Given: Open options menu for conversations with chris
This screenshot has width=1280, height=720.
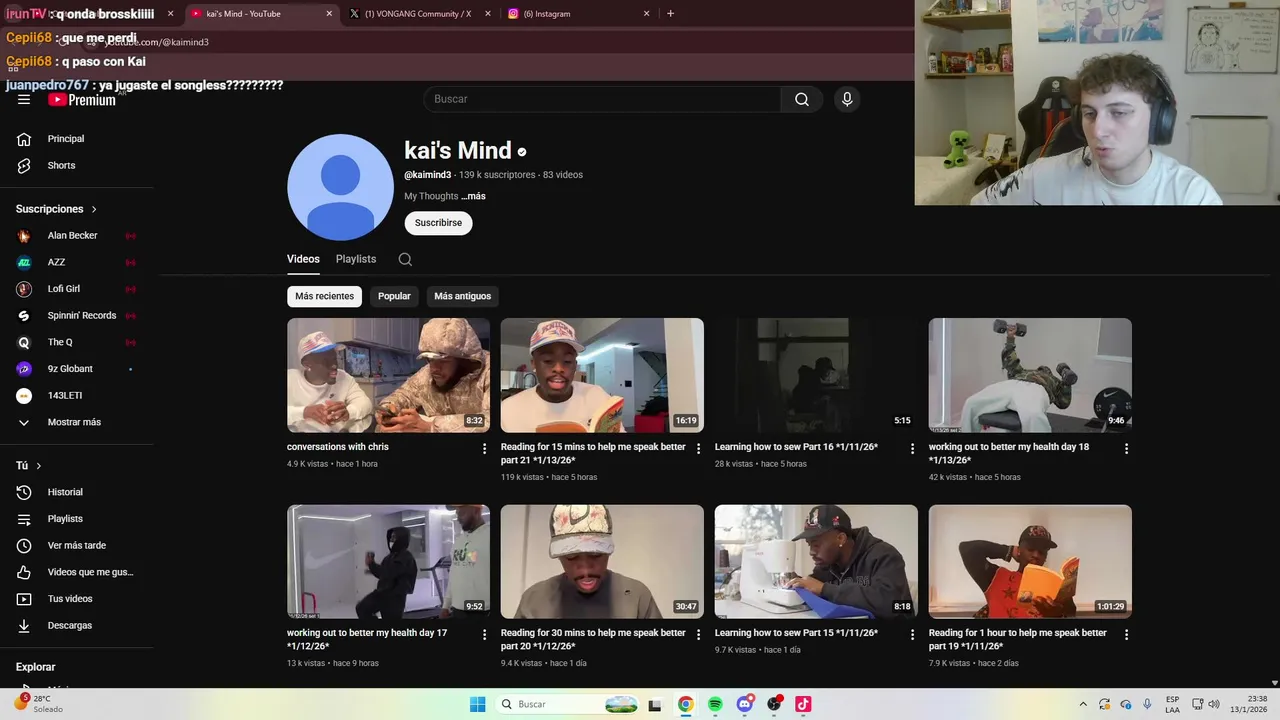Looking at the screenshot, I should [x=484, y=449].
